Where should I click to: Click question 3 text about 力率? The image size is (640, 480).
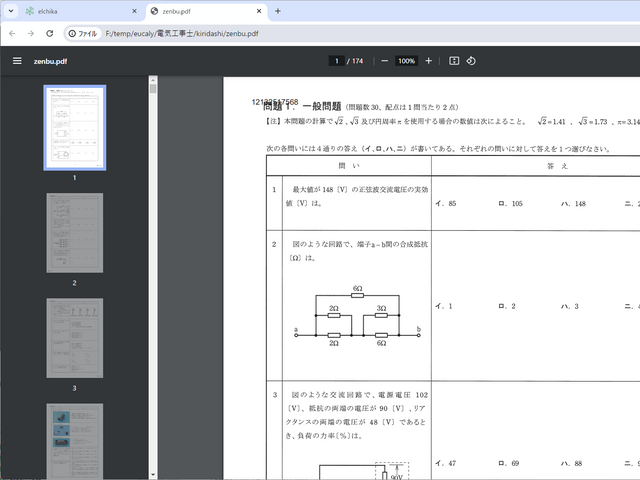(x=357, y=415)
